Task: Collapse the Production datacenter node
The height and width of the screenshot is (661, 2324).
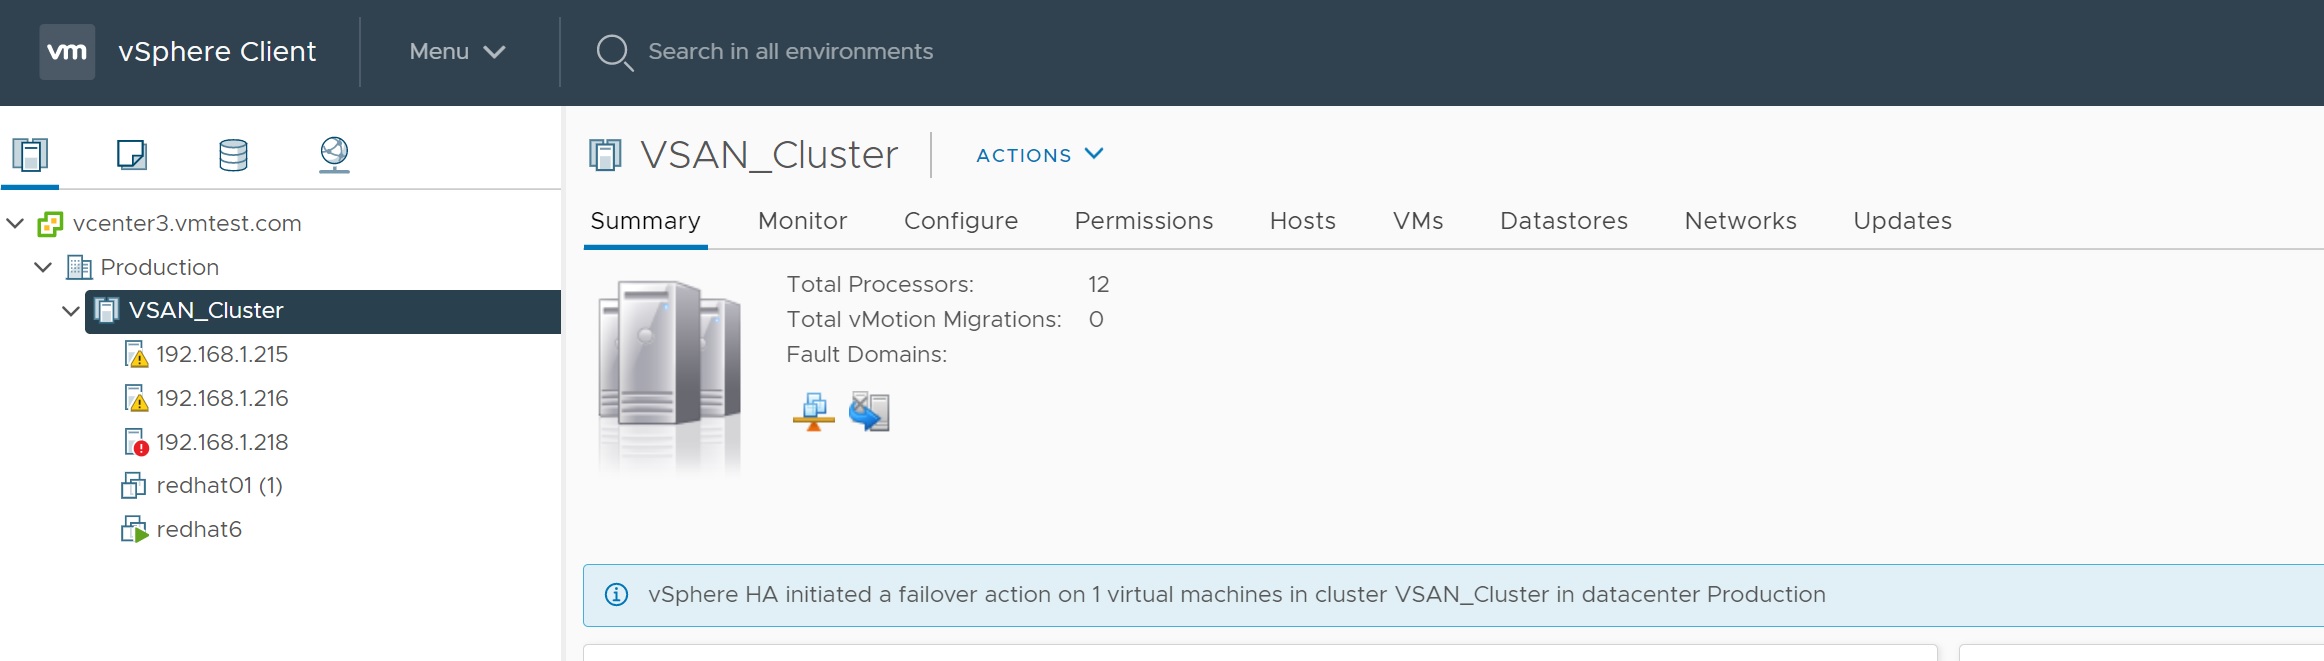Action: [43, 267]
